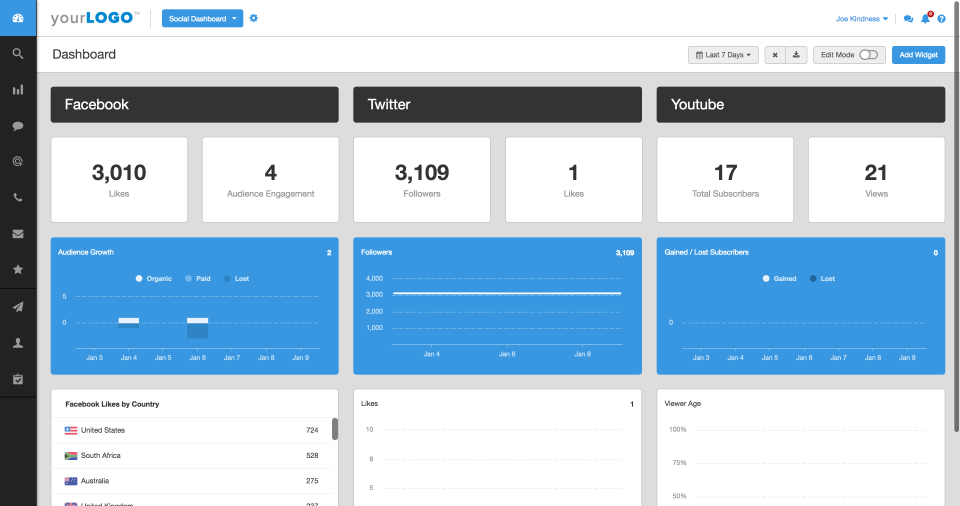Image resolution: width=960 pixels, height=506 pixels.
Task: Open the envelope email sidebar icon
Action: (18, 233)
